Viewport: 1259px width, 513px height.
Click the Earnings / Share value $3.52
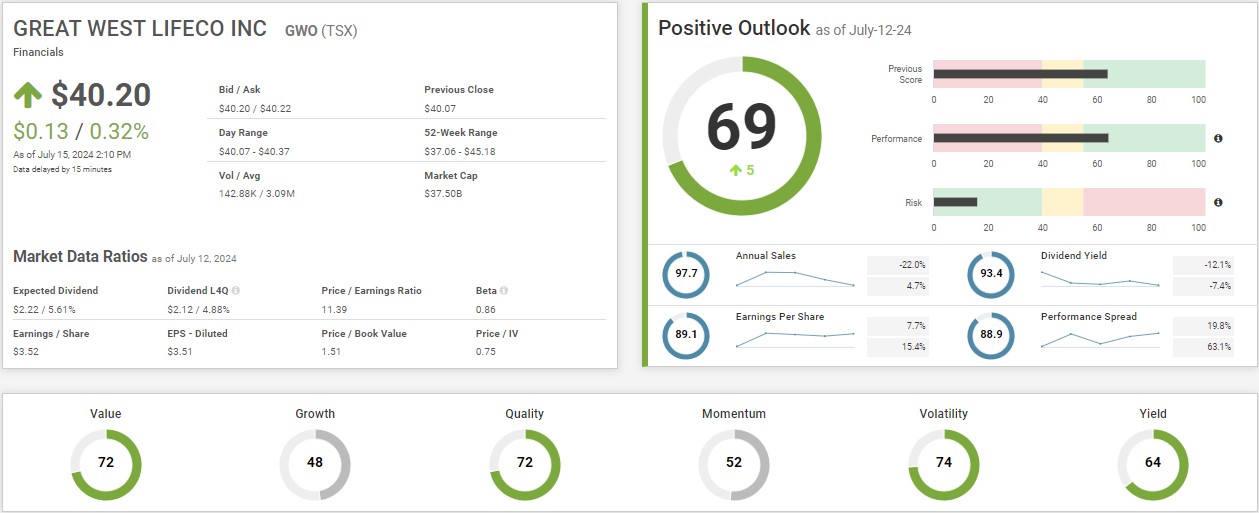[27, 352]
